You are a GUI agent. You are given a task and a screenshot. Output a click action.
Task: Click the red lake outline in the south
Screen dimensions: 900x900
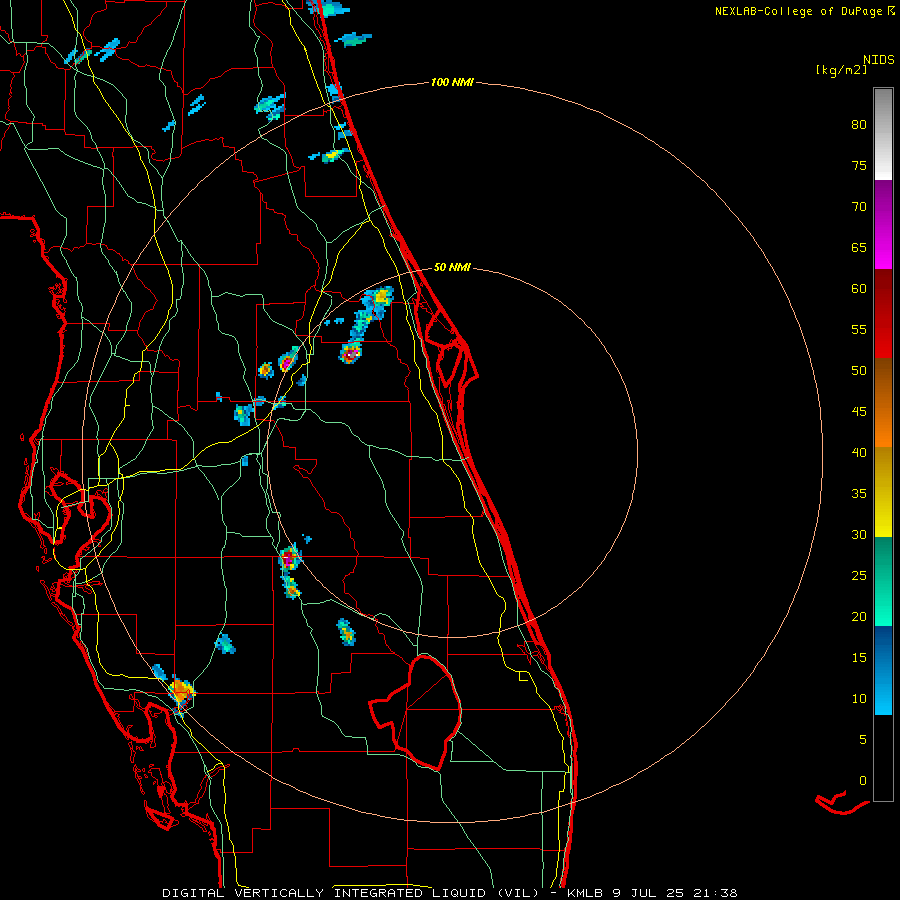pos(416,713)
